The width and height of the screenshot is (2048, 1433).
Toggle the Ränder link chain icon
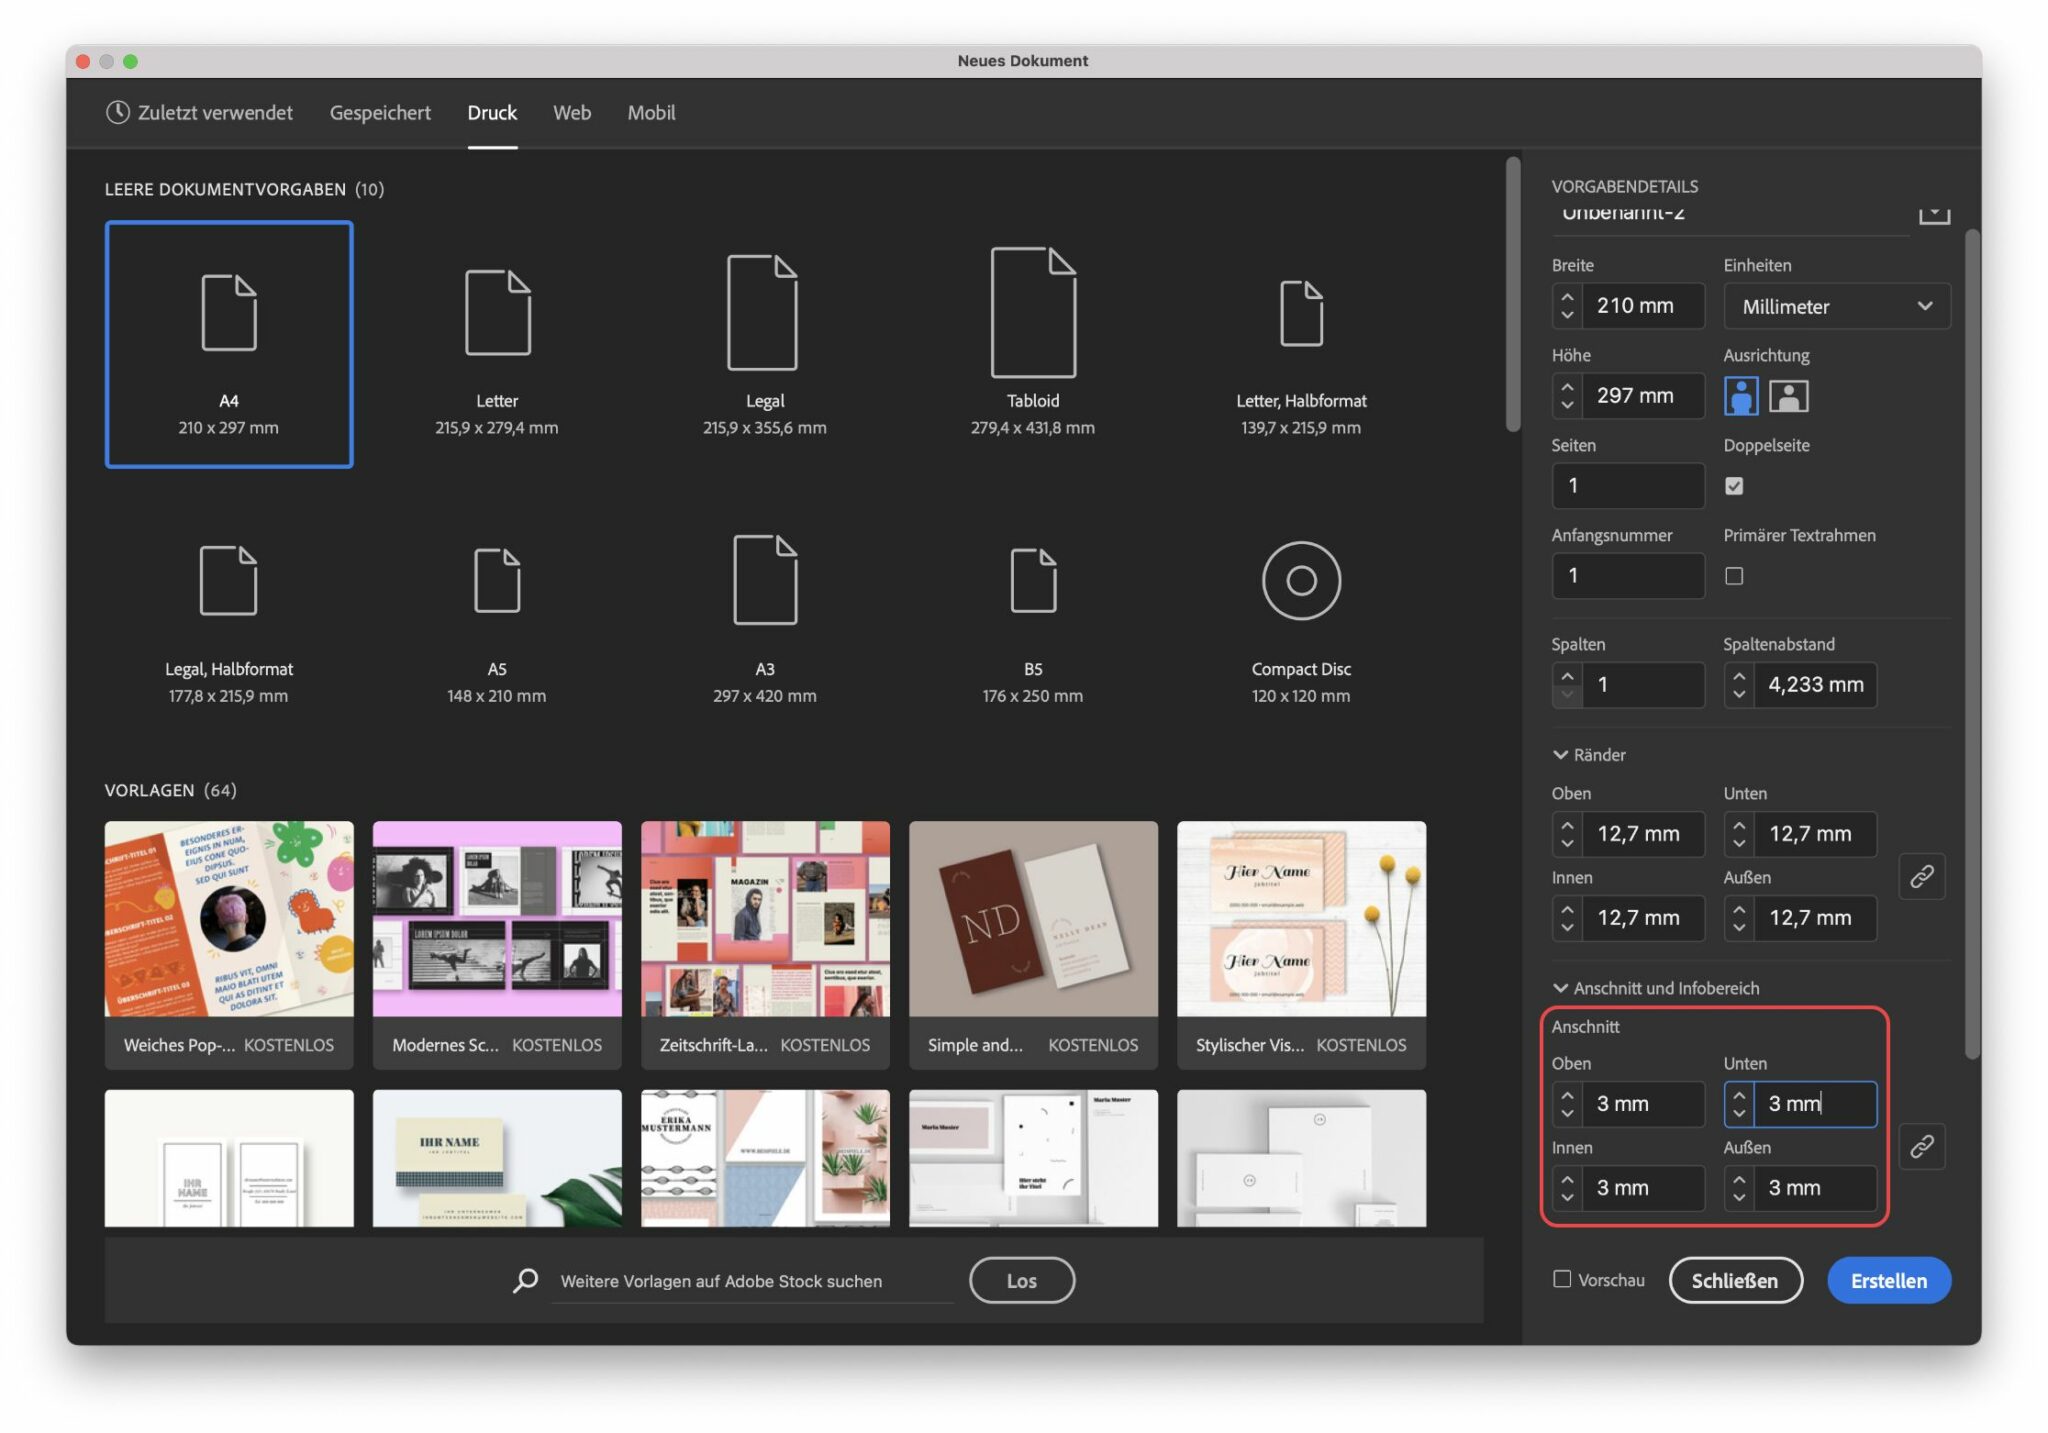click(x=1921, y=877)
